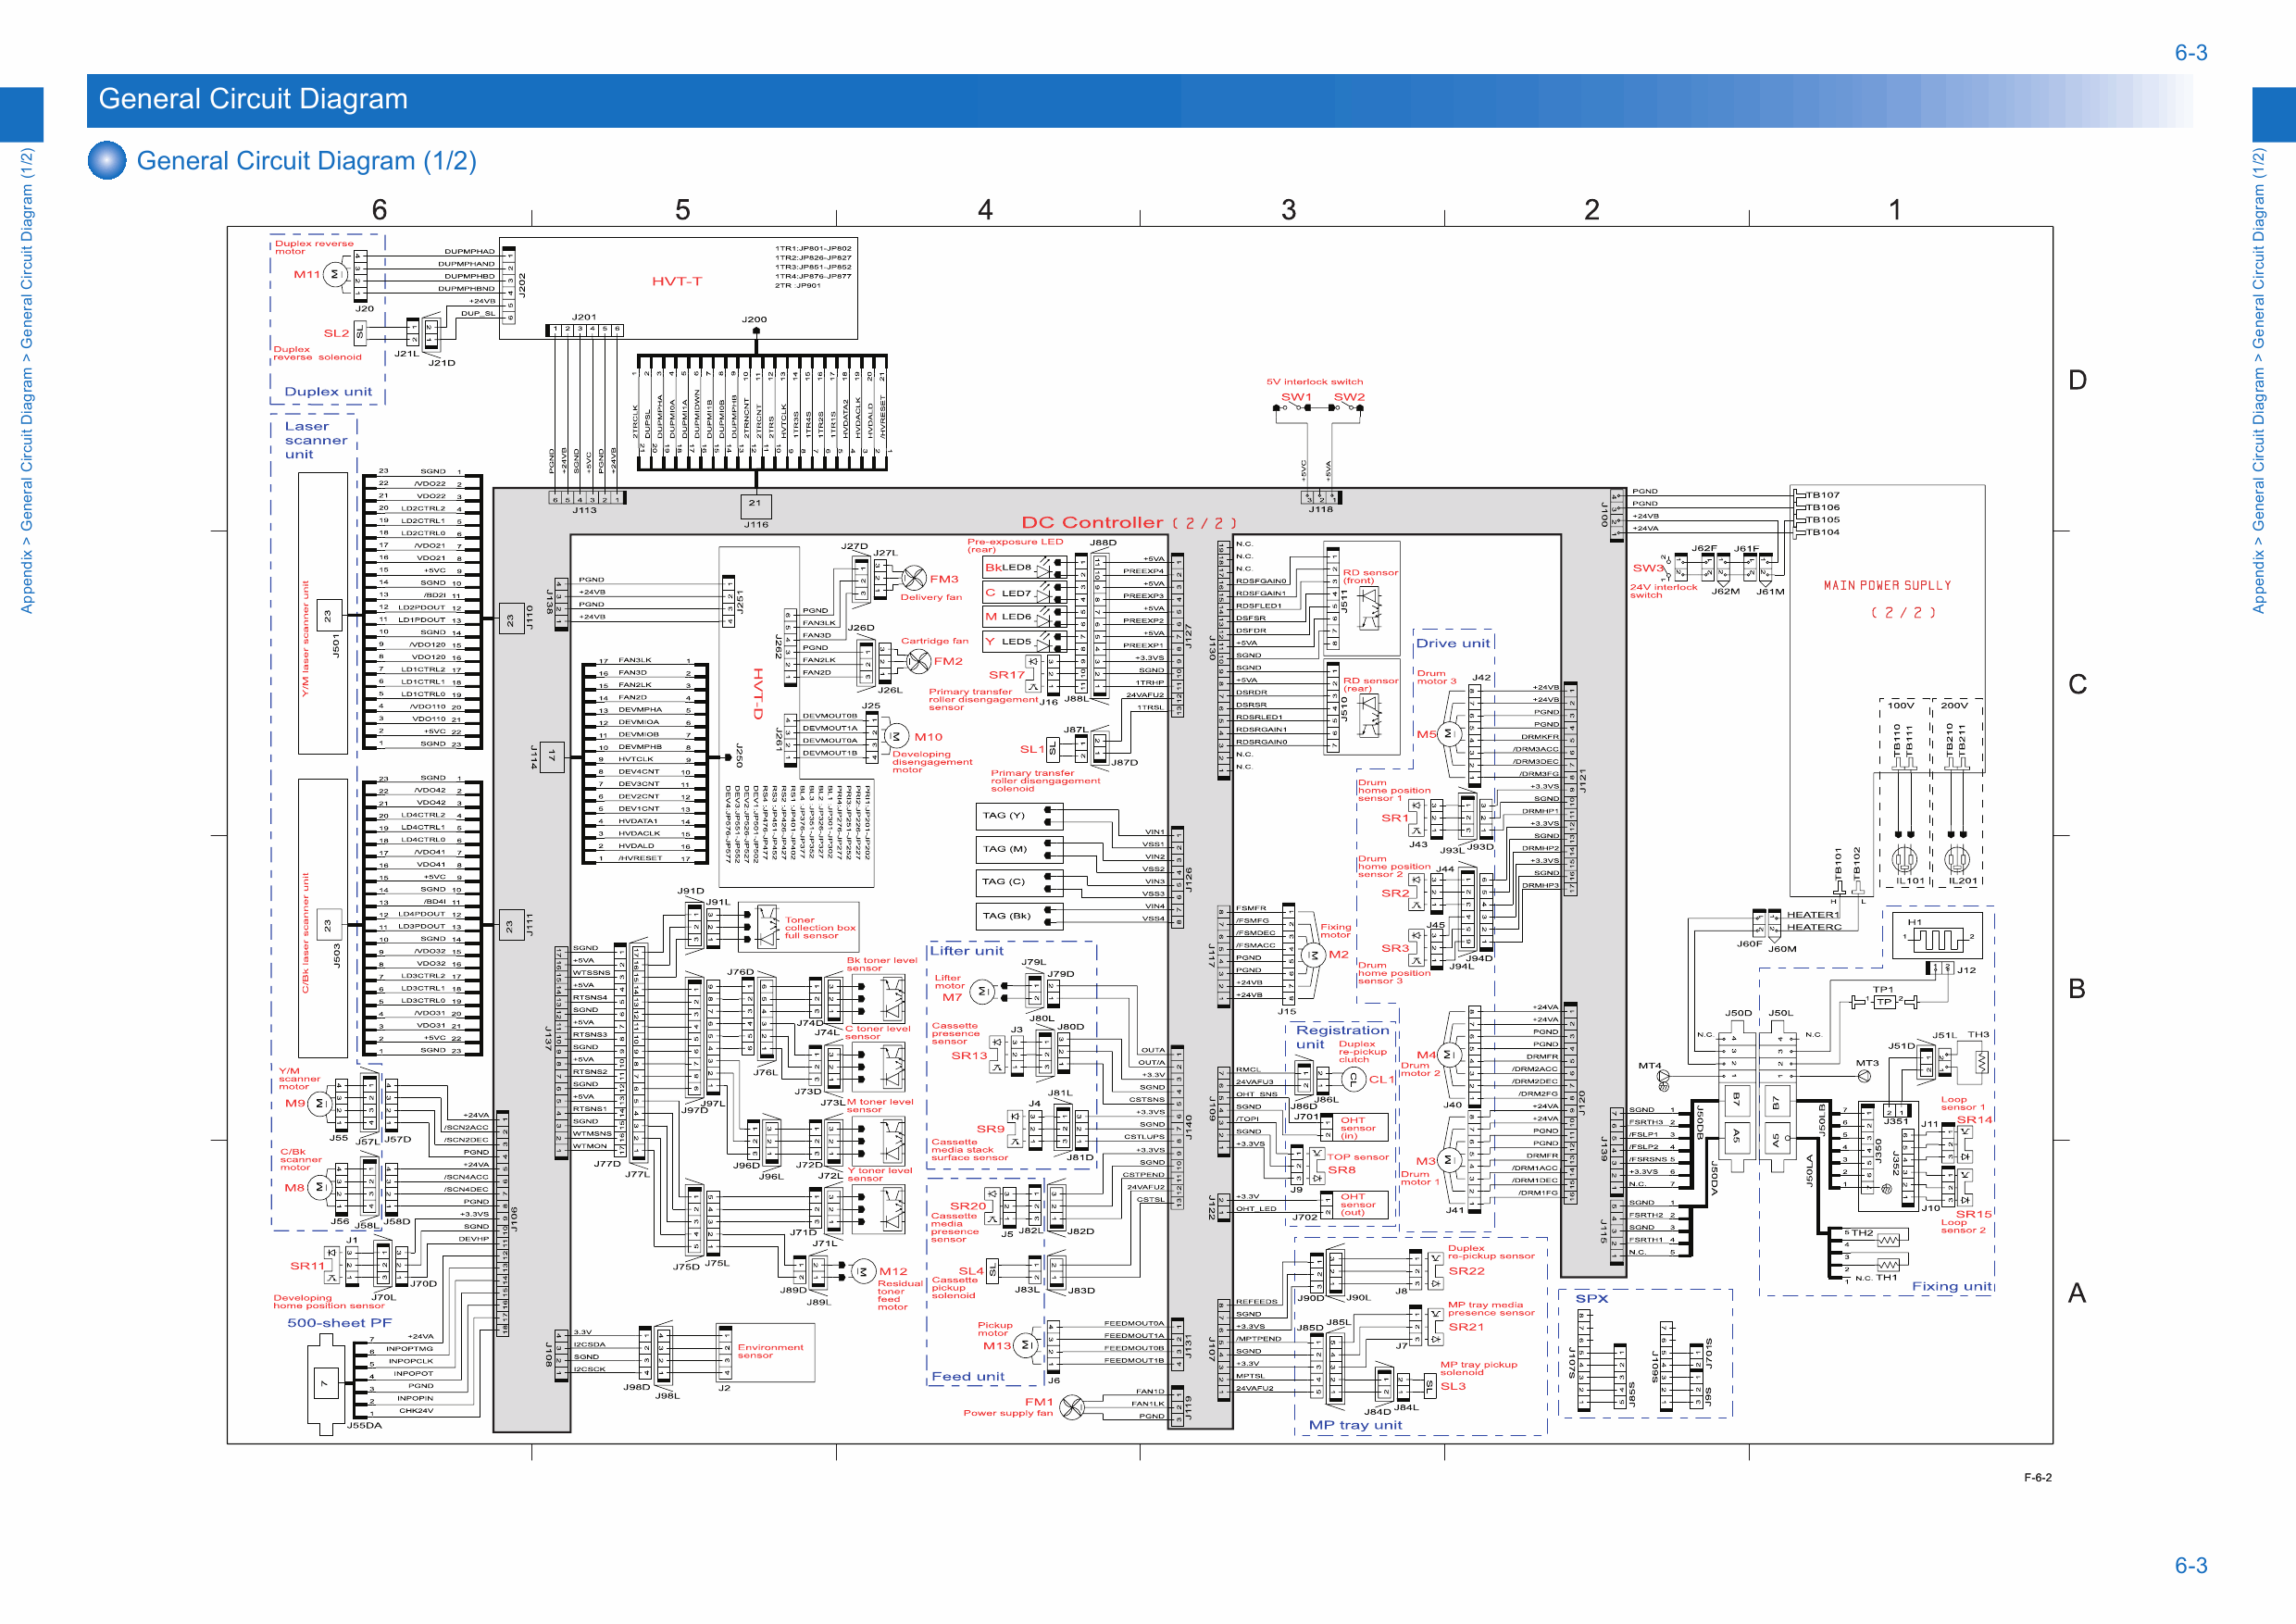Click the M3 drum motor 1 symbol
2296x1624 pixels.
pyautogui.click(x=1450, y=1161)
